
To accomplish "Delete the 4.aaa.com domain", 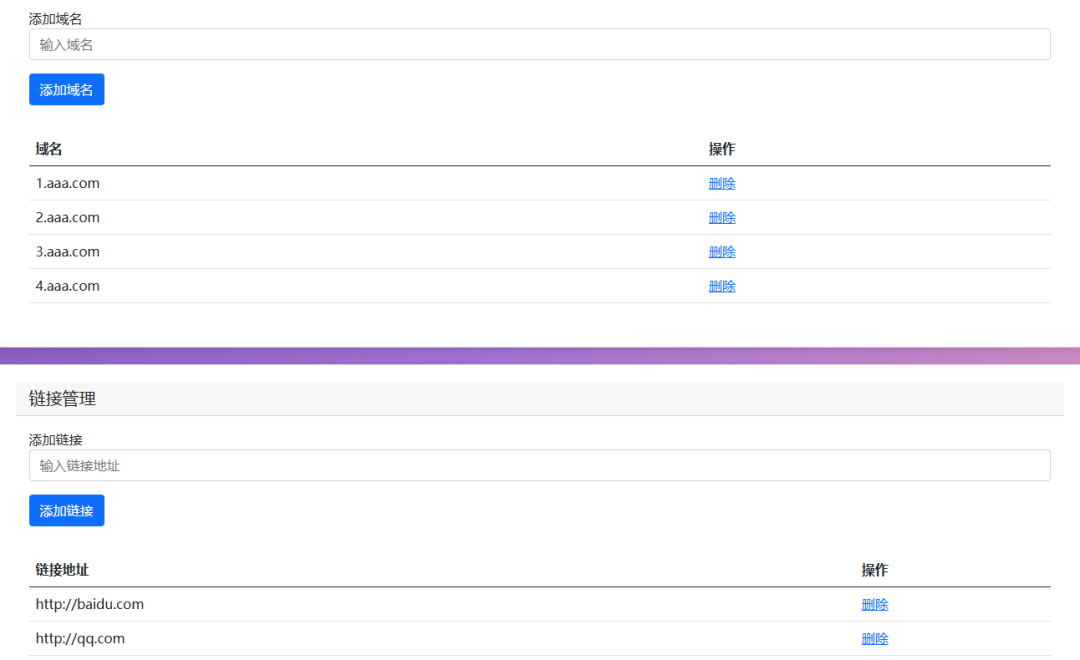I will click(722, 286).
